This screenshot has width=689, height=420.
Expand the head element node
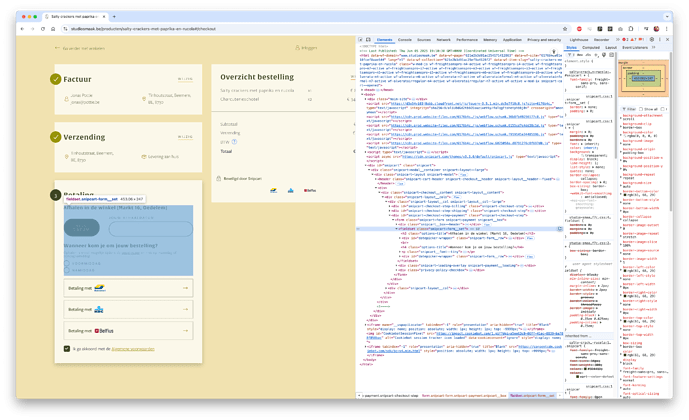(x=362, y=90)
